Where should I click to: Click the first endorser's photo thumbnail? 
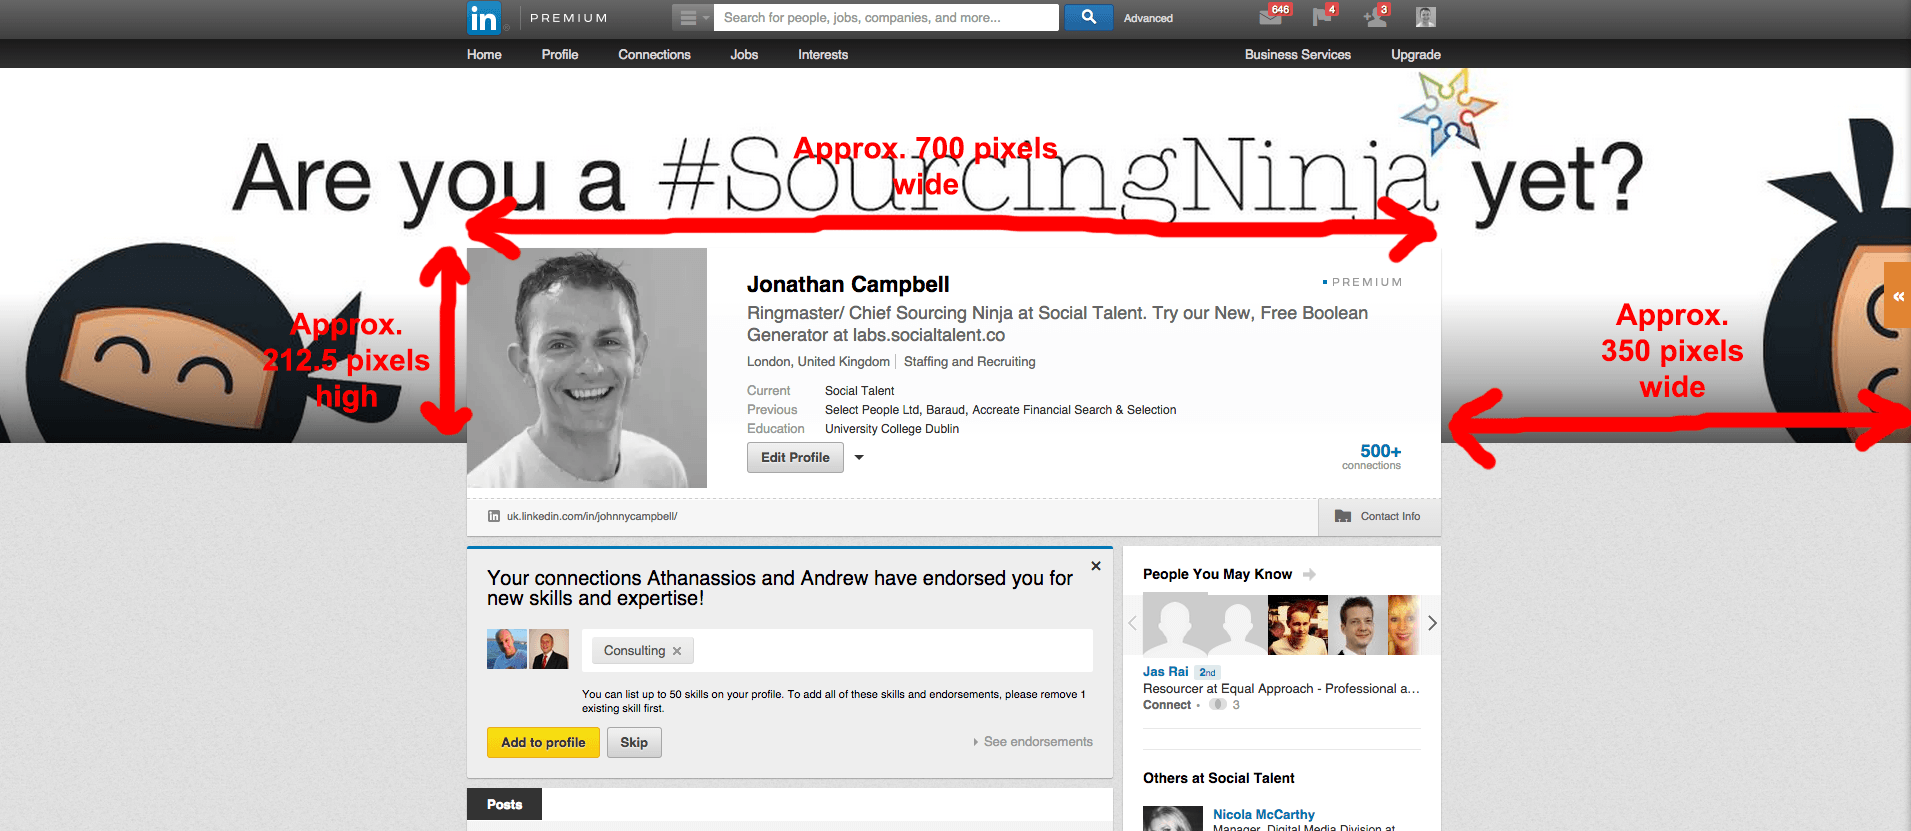507,649
